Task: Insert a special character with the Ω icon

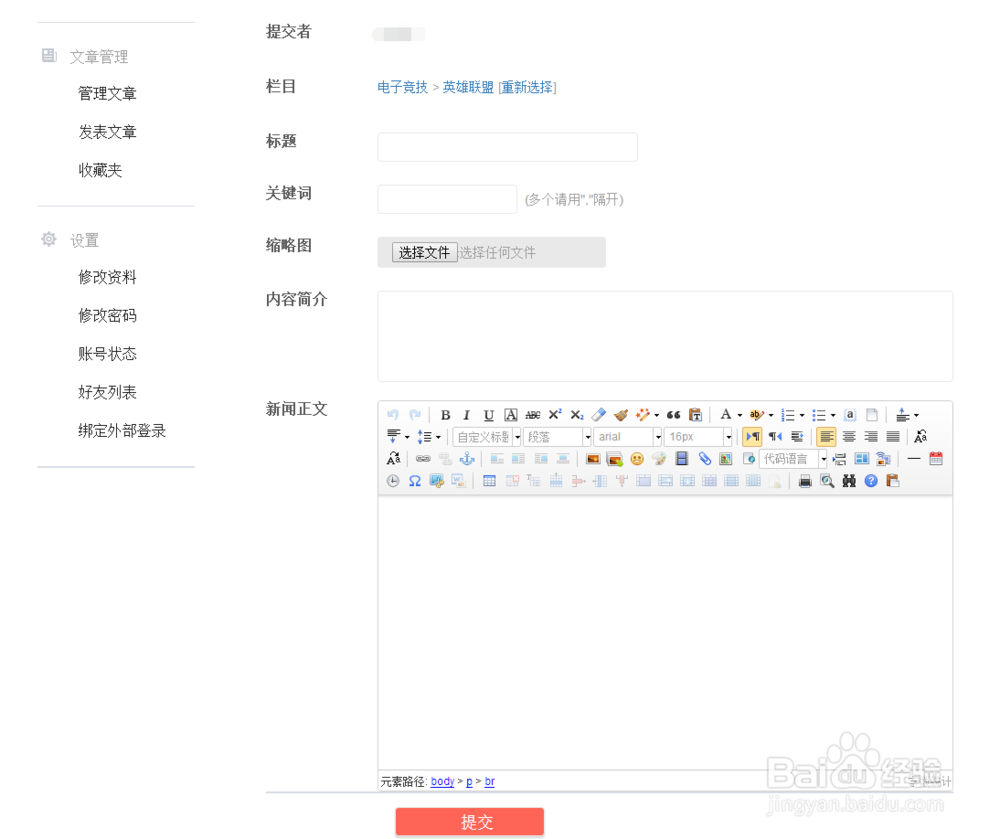Action: 414,480
